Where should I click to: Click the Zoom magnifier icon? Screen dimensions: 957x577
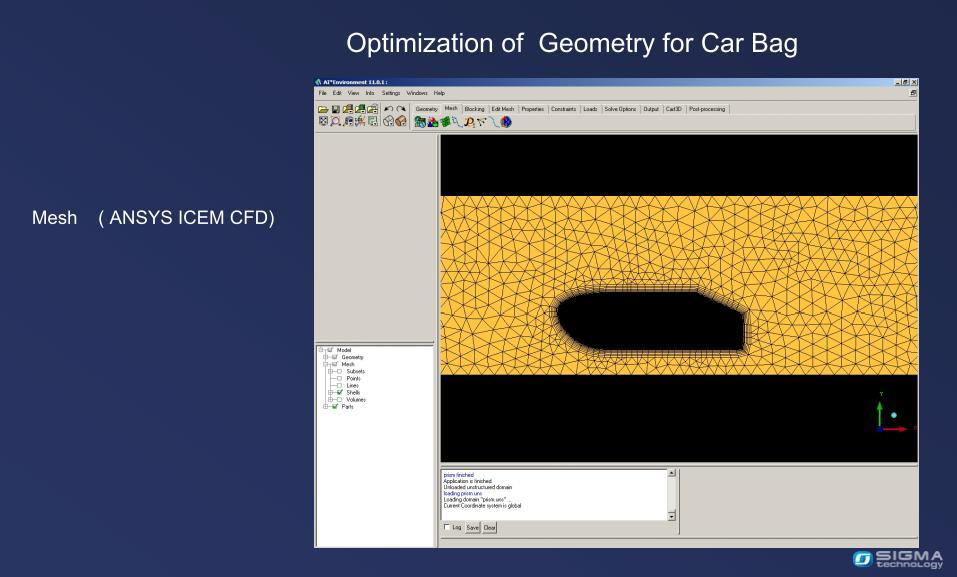pyautogui.click(x=335, y=122)
